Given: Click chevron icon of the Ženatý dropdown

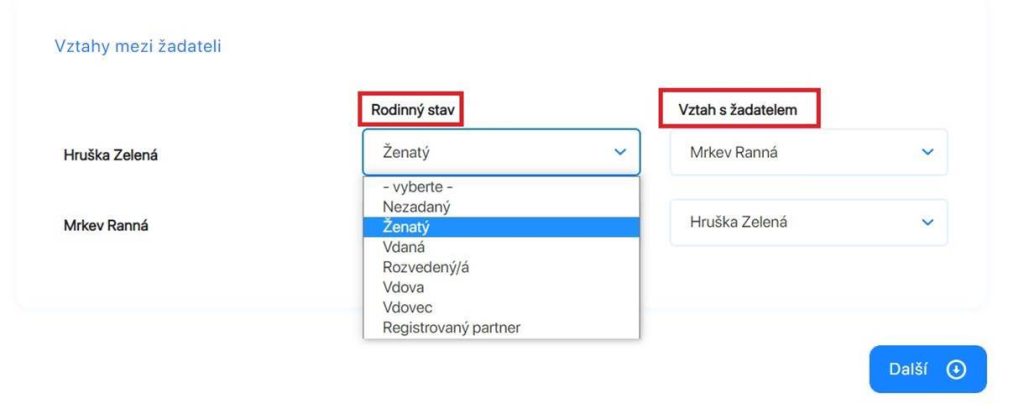Looking at the screenshot, I should [x=620, y=152].
